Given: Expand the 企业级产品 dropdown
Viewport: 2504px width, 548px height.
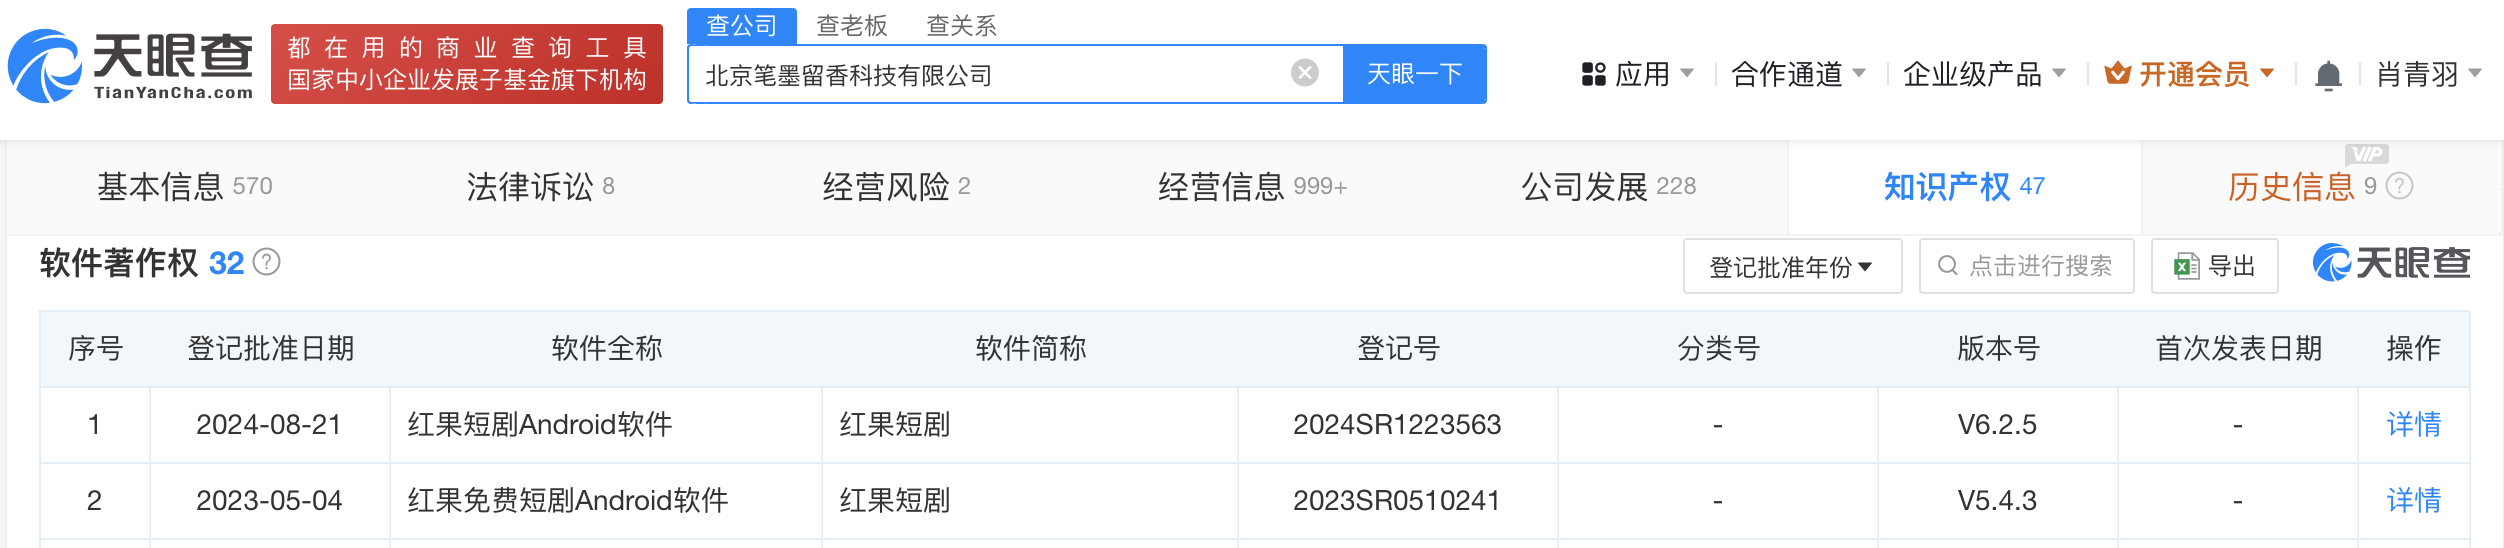Looking at the screenshot, I should tap(1984, 74).
